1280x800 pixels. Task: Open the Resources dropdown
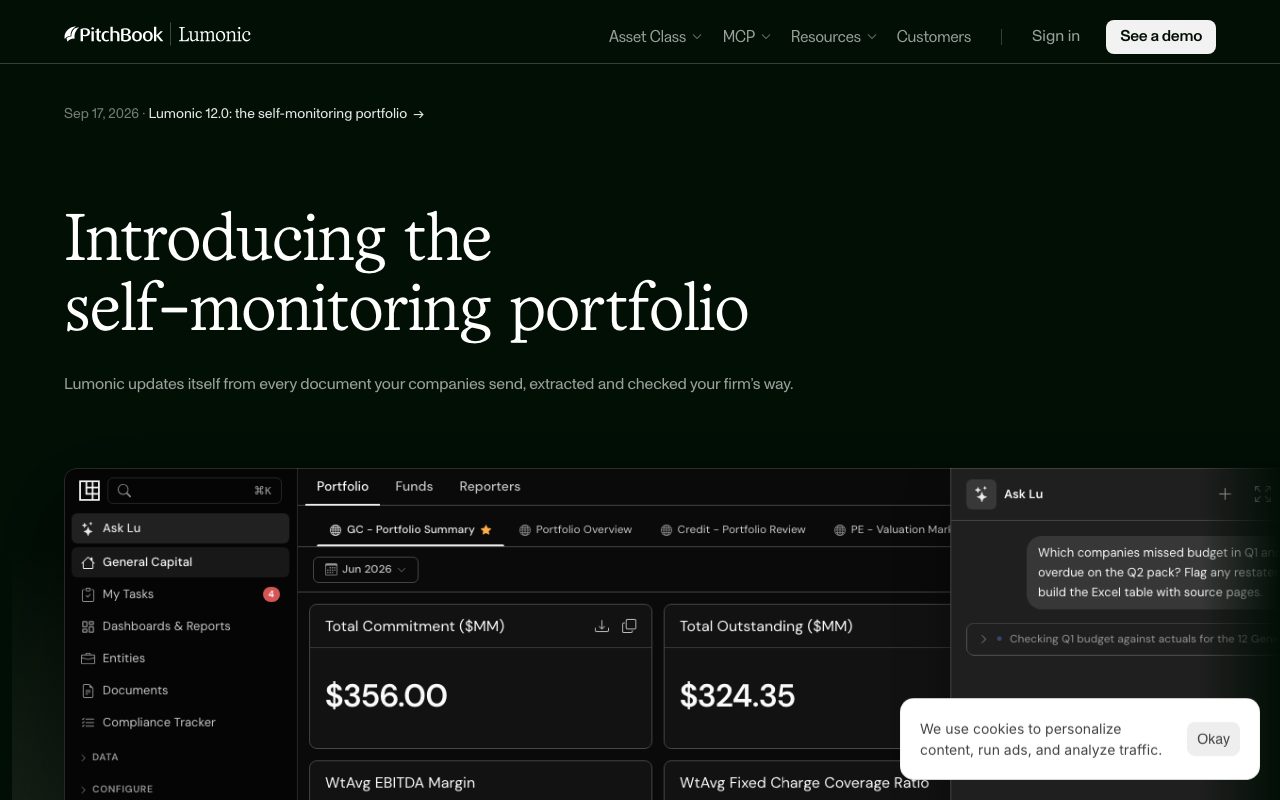click(x=833, y=37)
